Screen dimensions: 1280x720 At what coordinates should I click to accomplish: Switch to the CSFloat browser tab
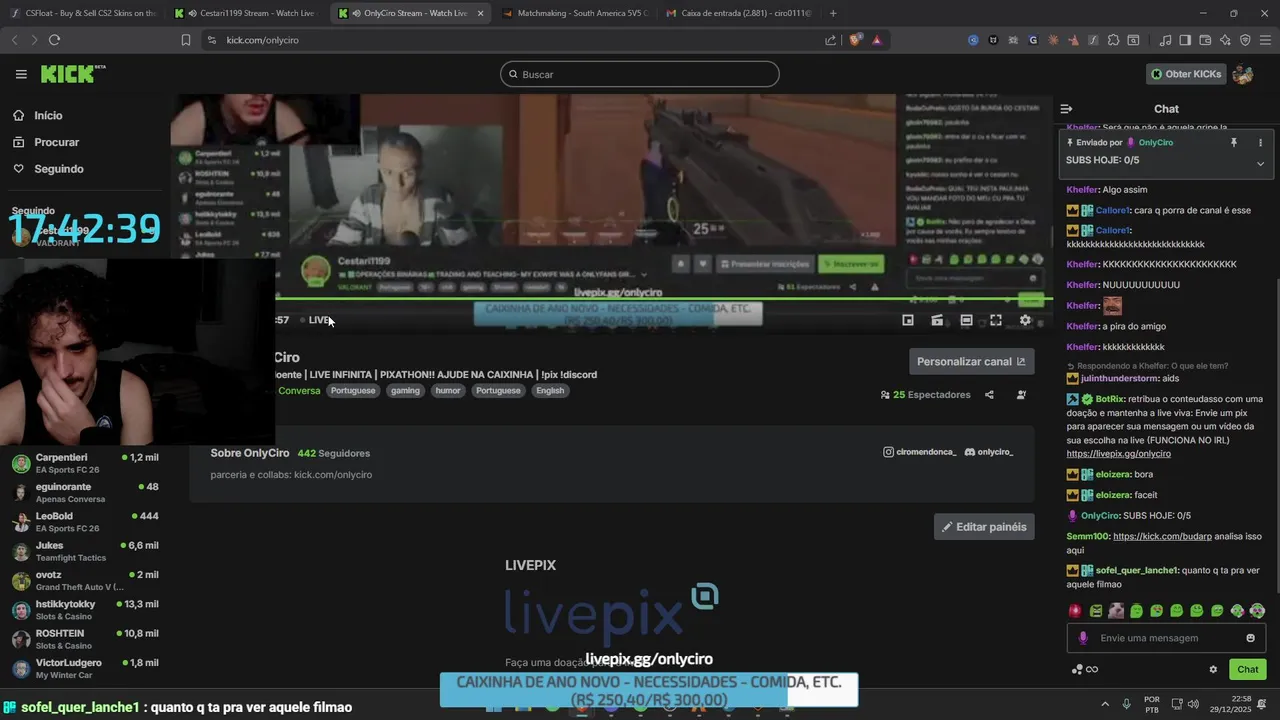click(x=84, y=13)
